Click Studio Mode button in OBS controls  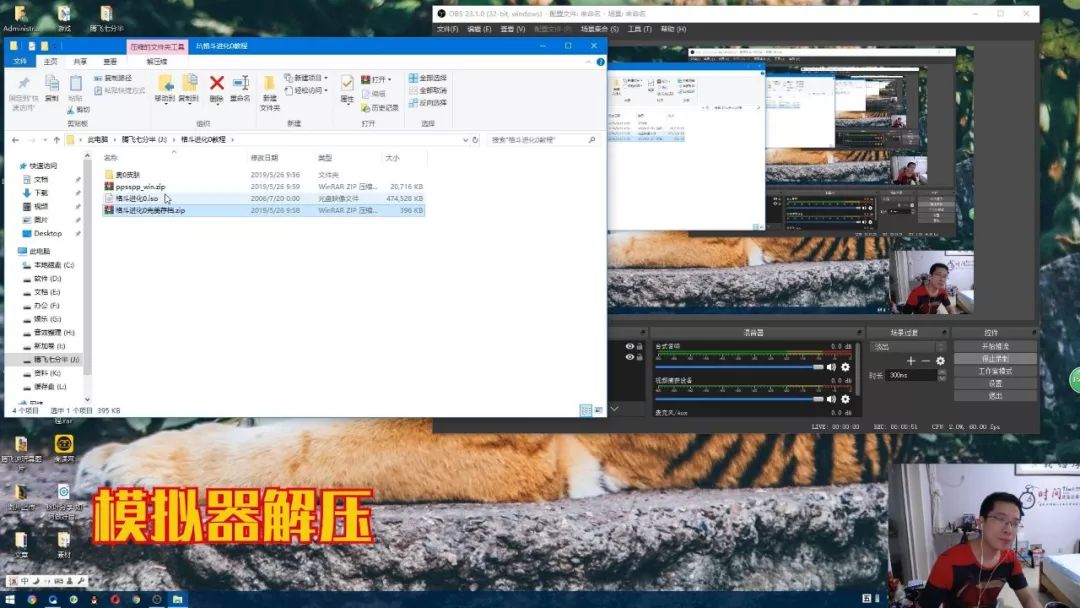(995, 371)
